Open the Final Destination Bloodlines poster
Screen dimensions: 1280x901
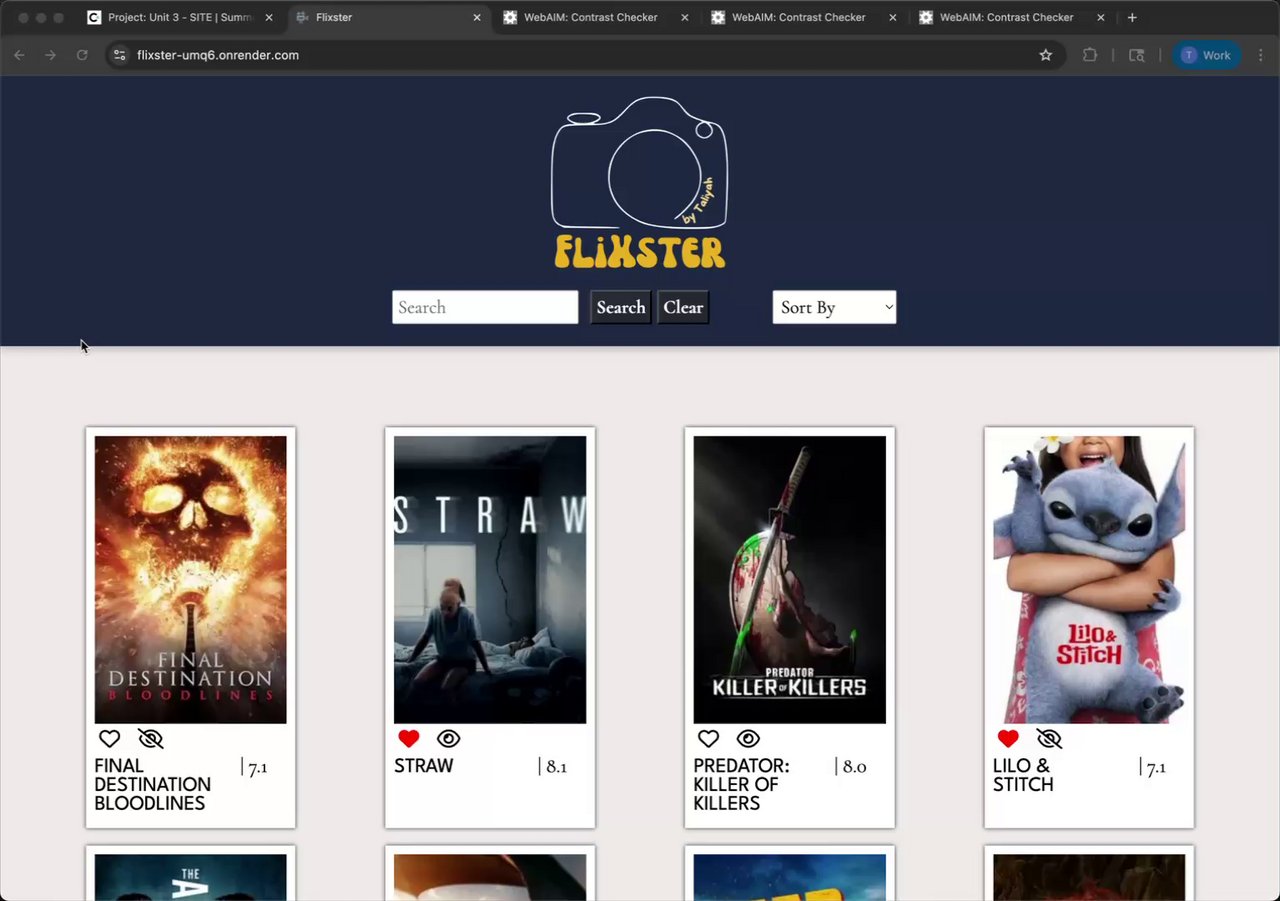click(190, 580)
